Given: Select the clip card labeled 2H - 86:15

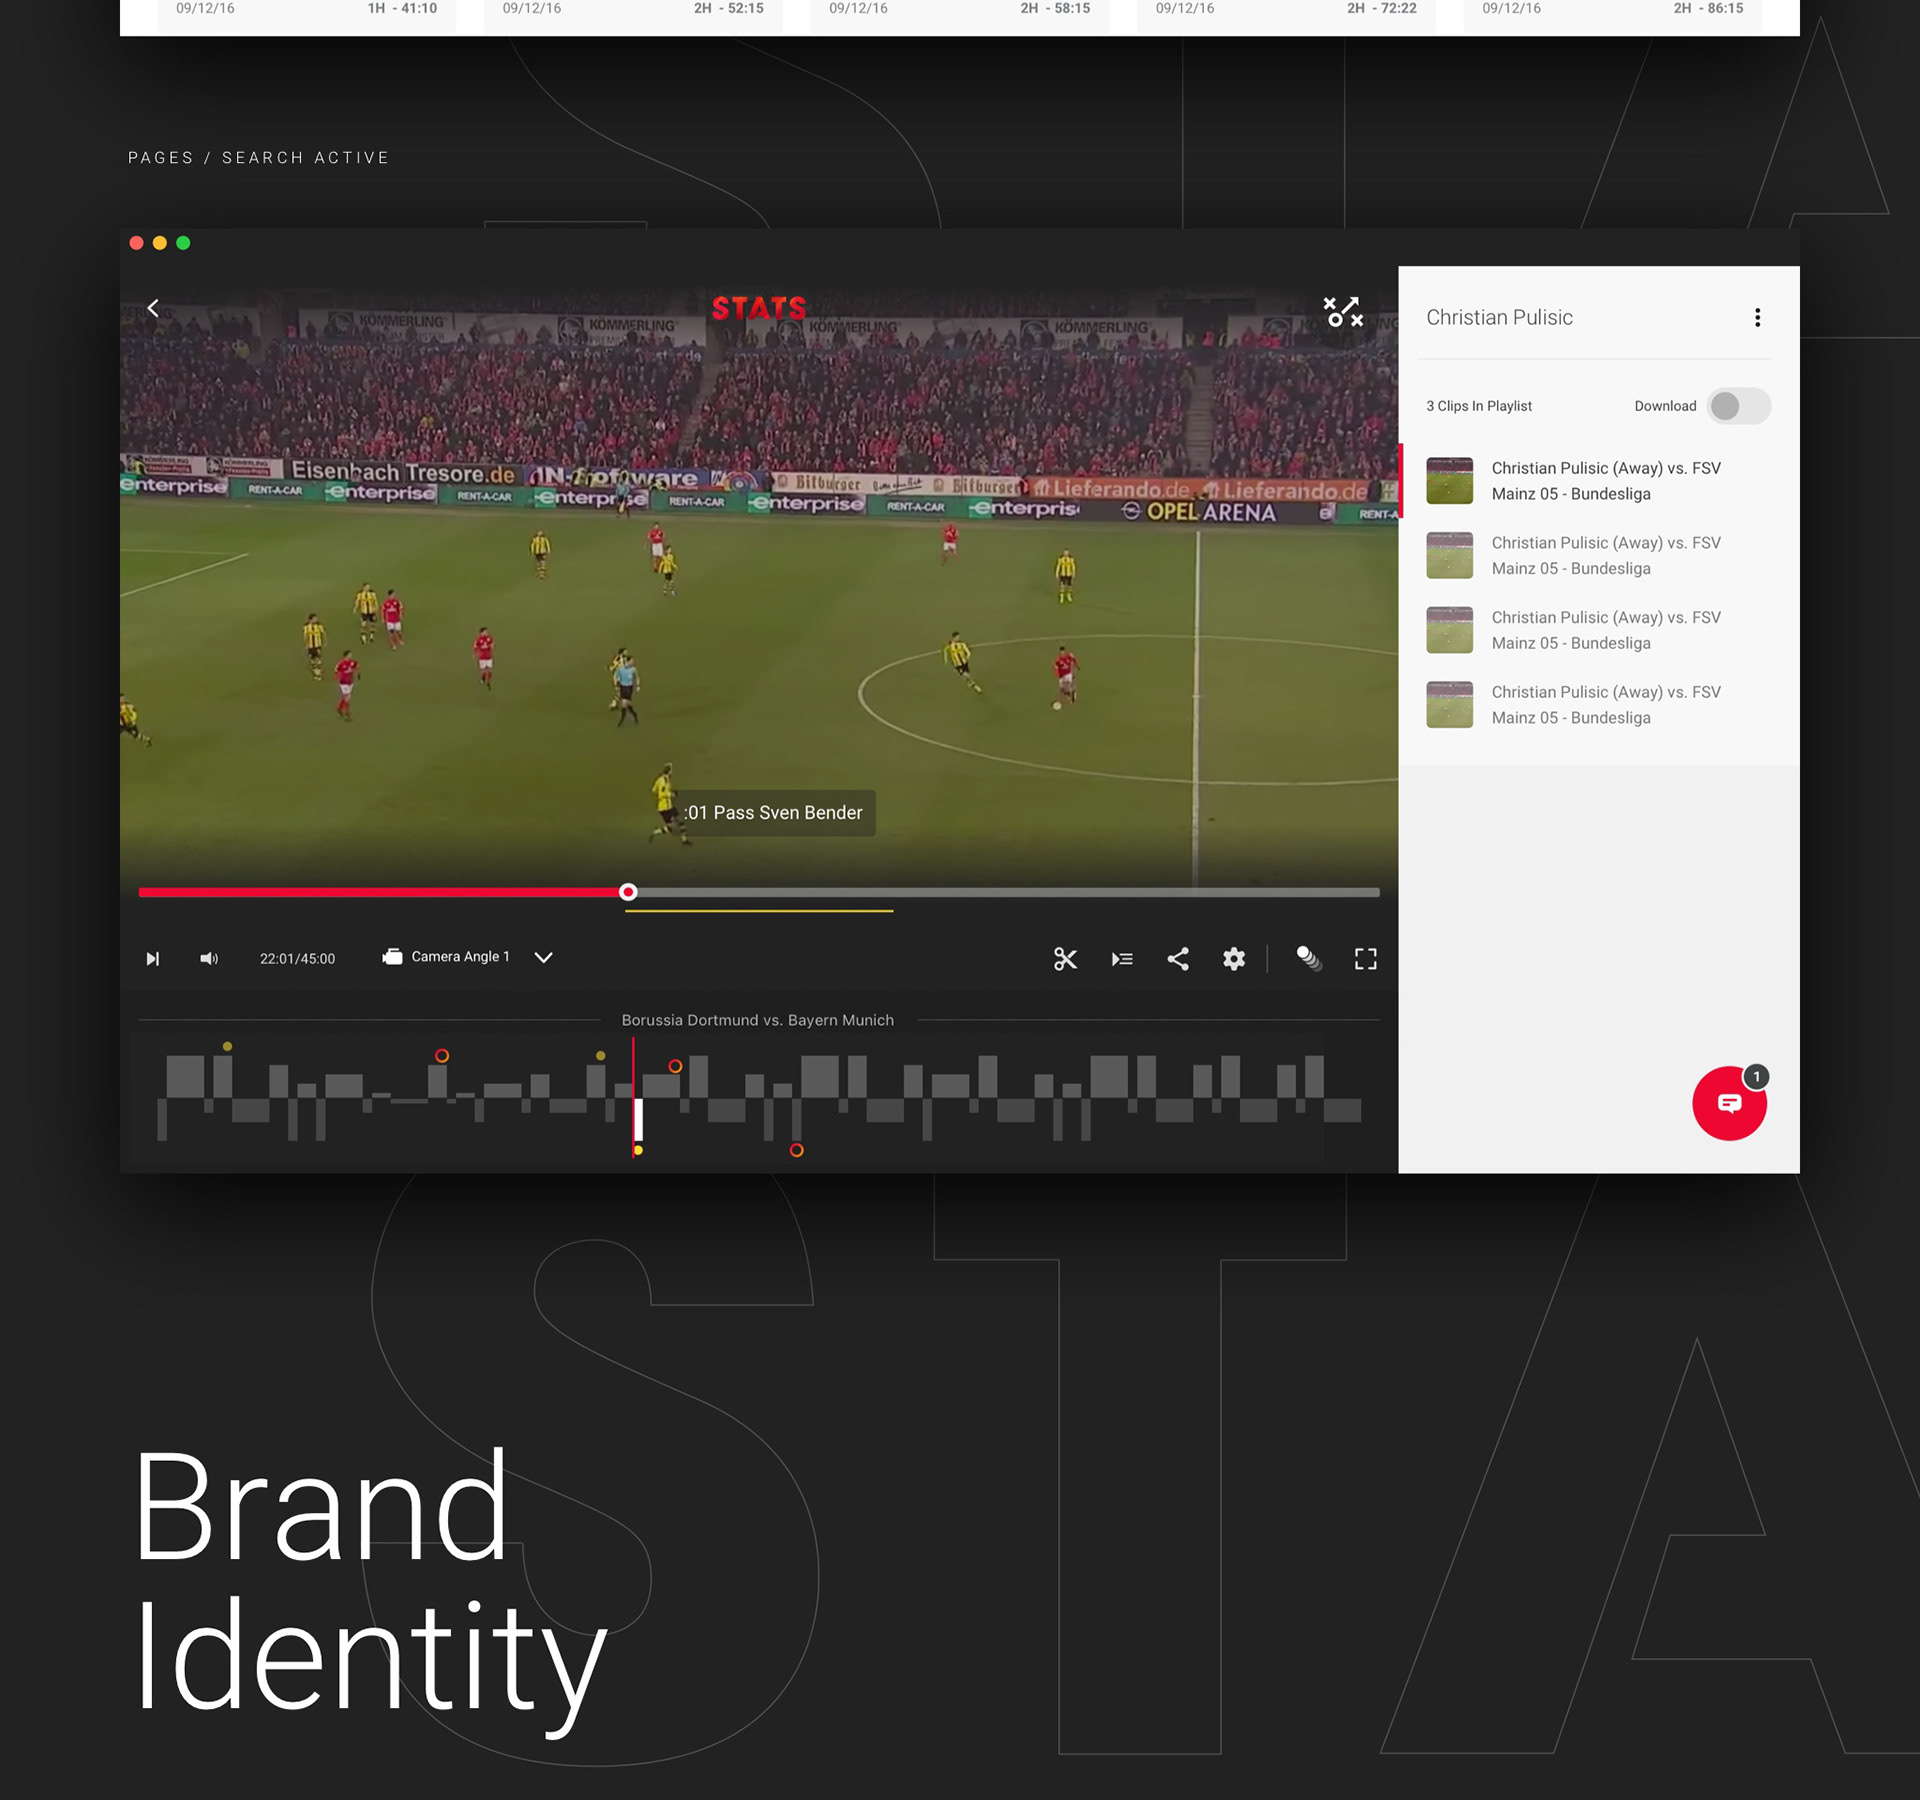Looking at the screenshot, I should tap(1613, 14).
